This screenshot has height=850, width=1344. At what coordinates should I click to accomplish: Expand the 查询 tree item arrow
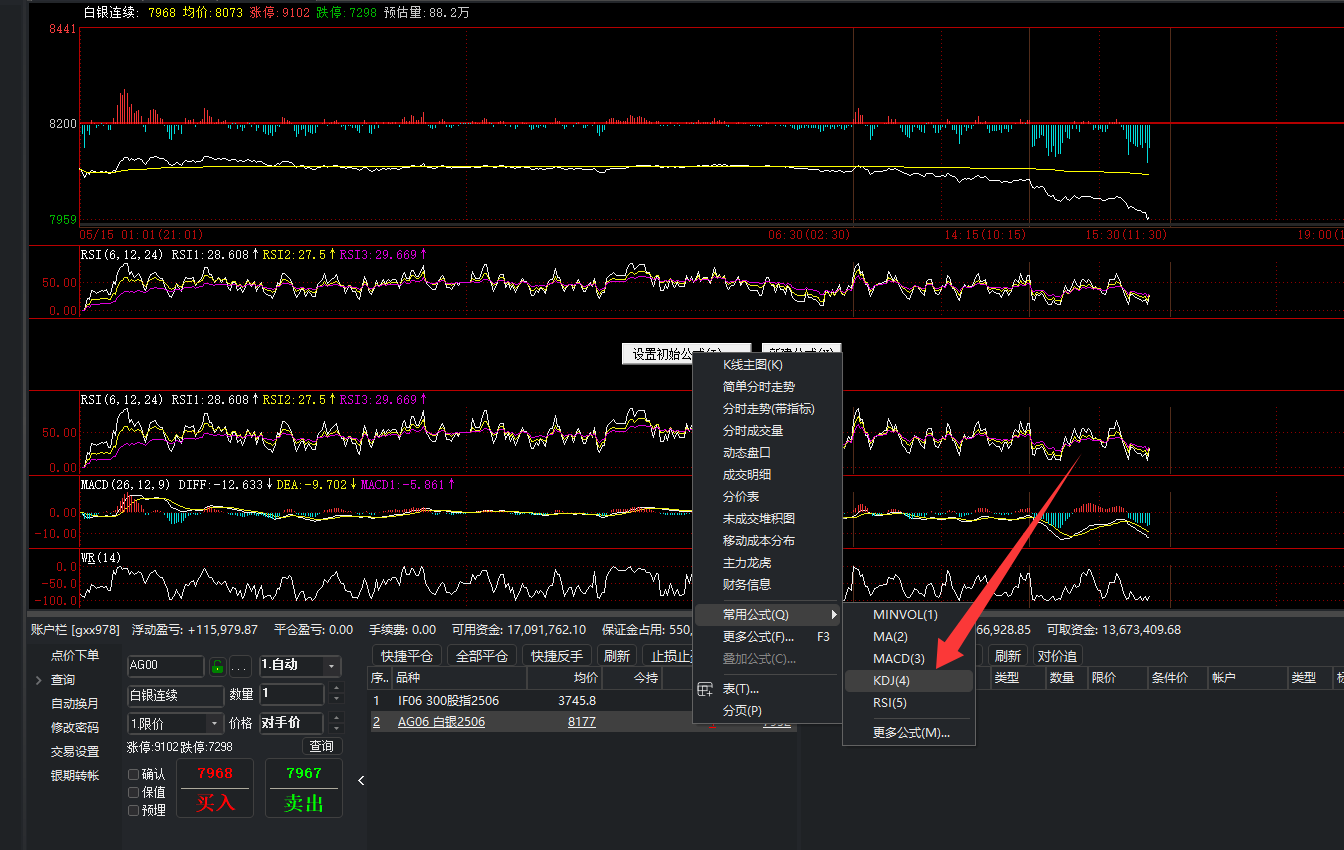[39, 680]
